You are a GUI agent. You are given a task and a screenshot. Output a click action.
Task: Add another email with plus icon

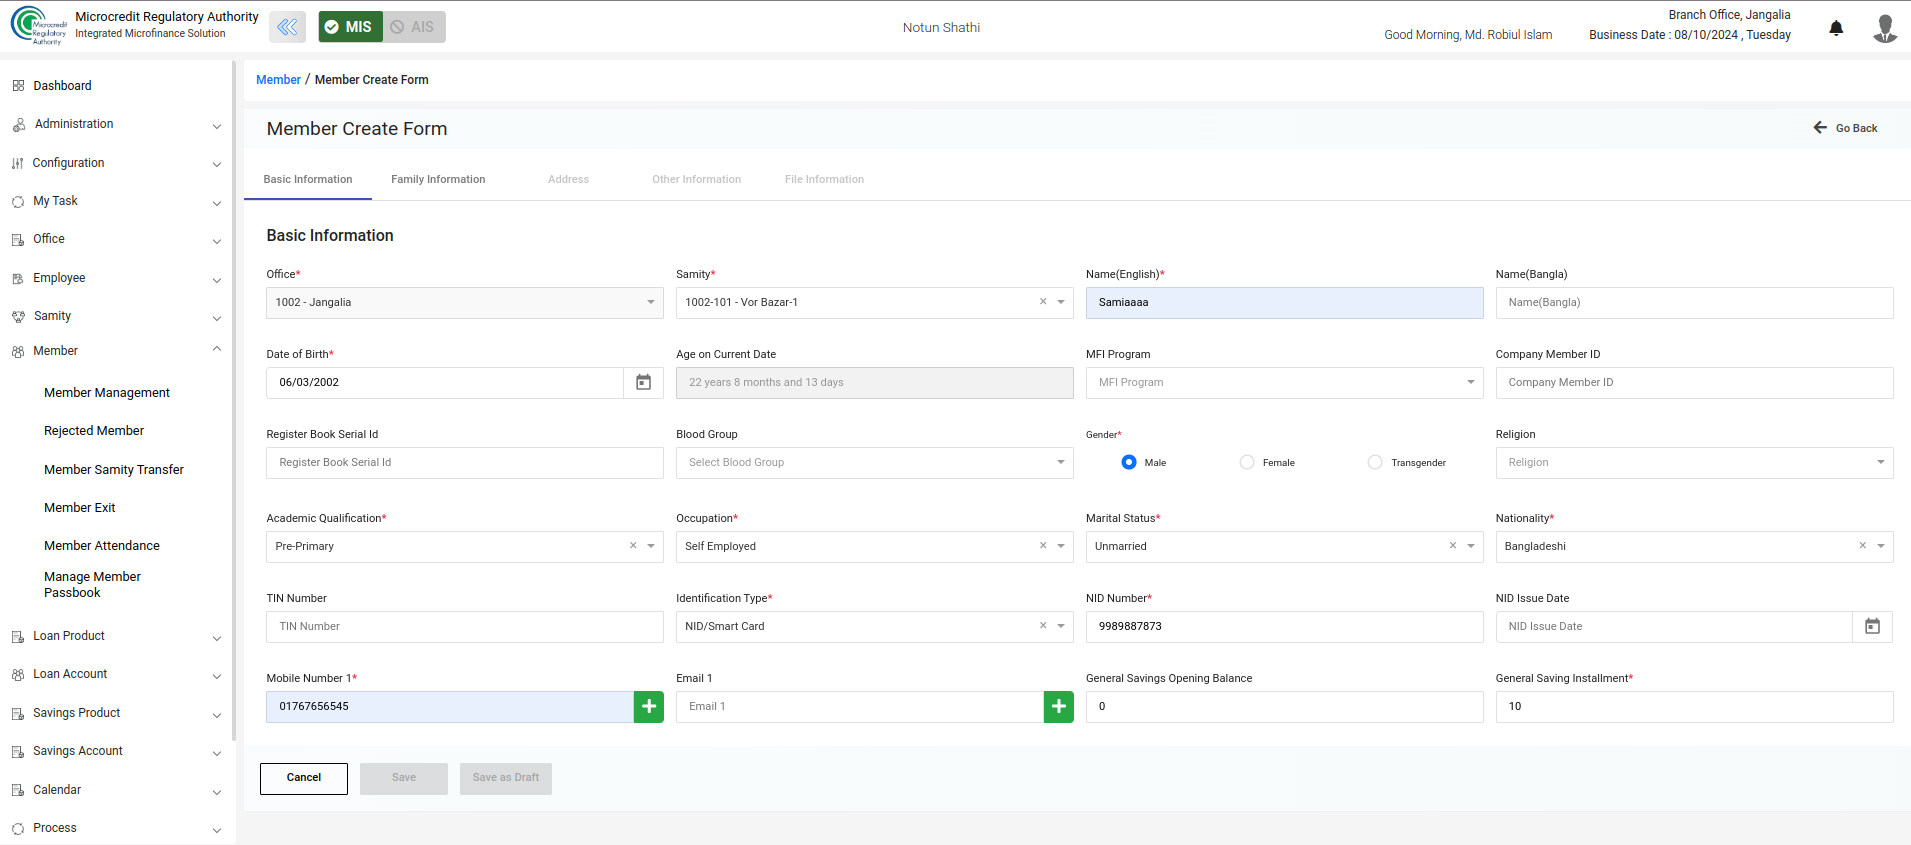coord(1059,707)
